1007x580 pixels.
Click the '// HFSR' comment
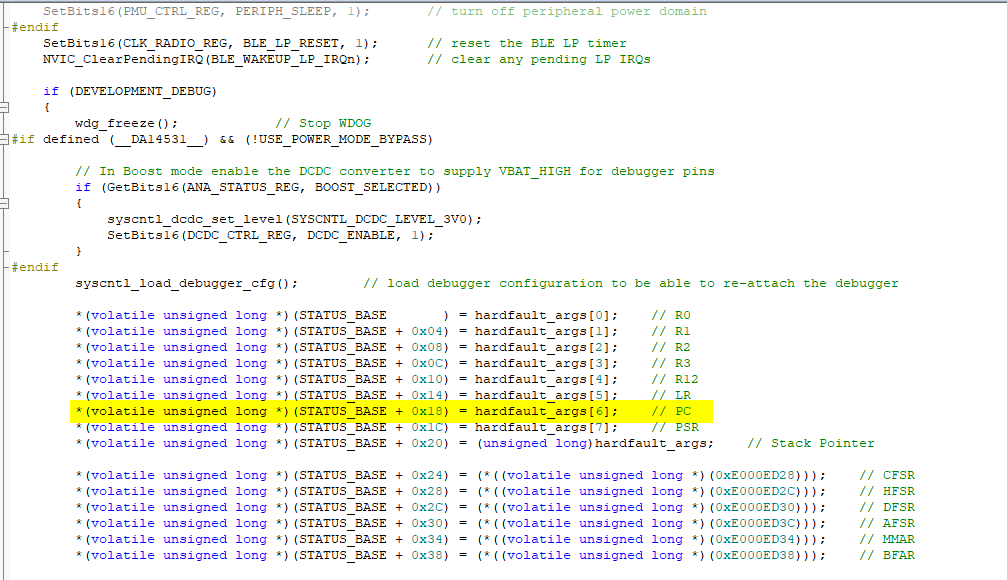click(x=888, y=491)
